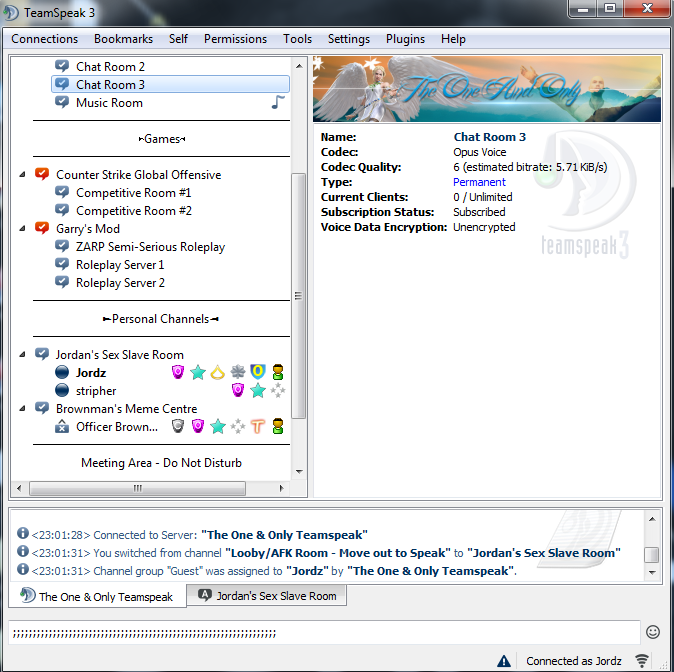Click the orange T badge next to Officer Brown
Image resolution: width=674 pixels, height=672 pixels.
258,426
